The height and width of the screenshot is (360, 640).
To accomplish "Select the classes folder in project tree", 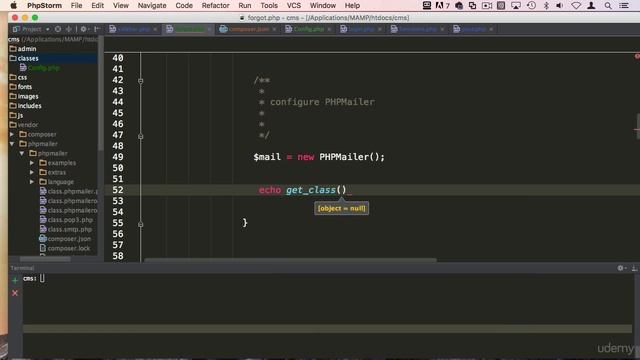I will pyautogui.click(x=28, y=58).
